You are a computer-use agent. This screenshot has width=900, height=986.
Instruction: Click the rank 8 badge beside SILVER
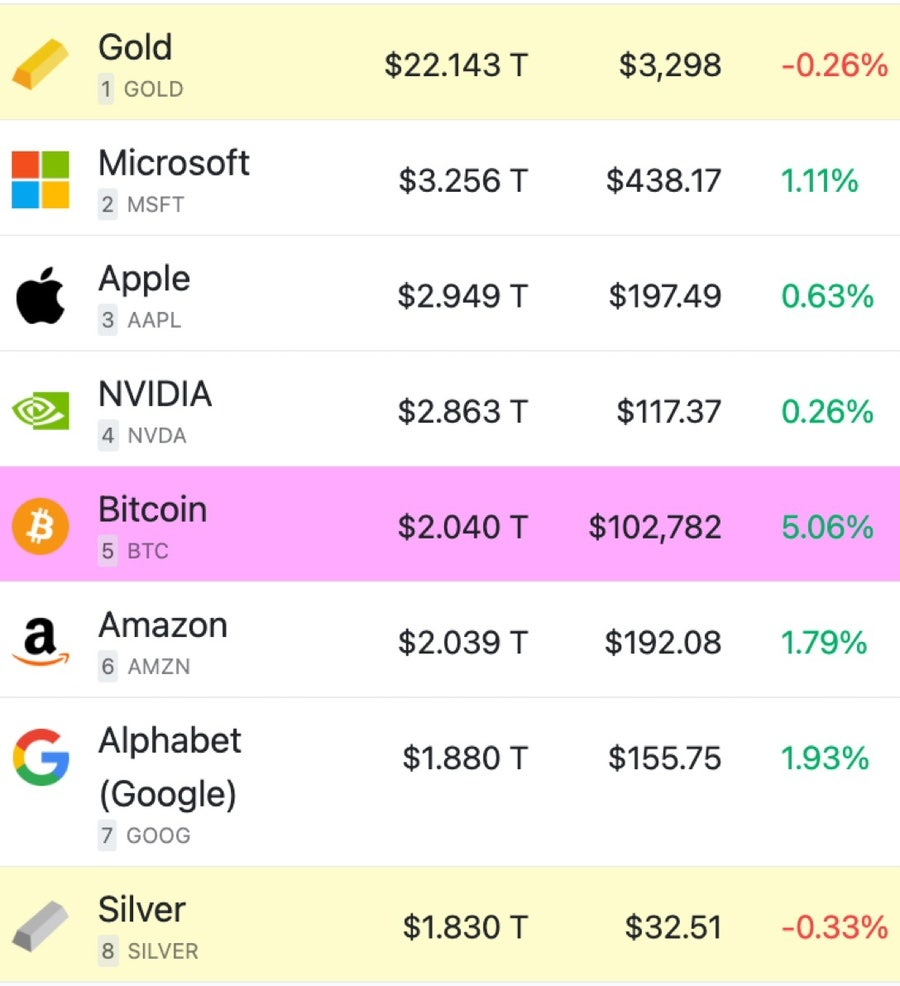pos(108,951)
